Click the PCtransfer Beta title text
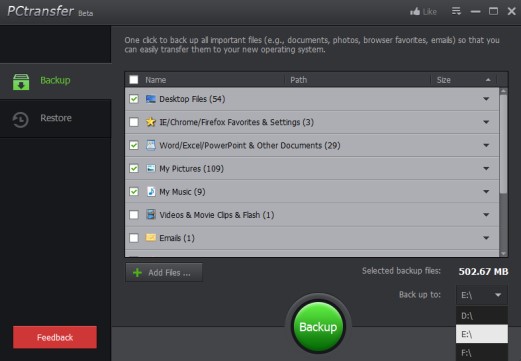 (x=50, y=11)
